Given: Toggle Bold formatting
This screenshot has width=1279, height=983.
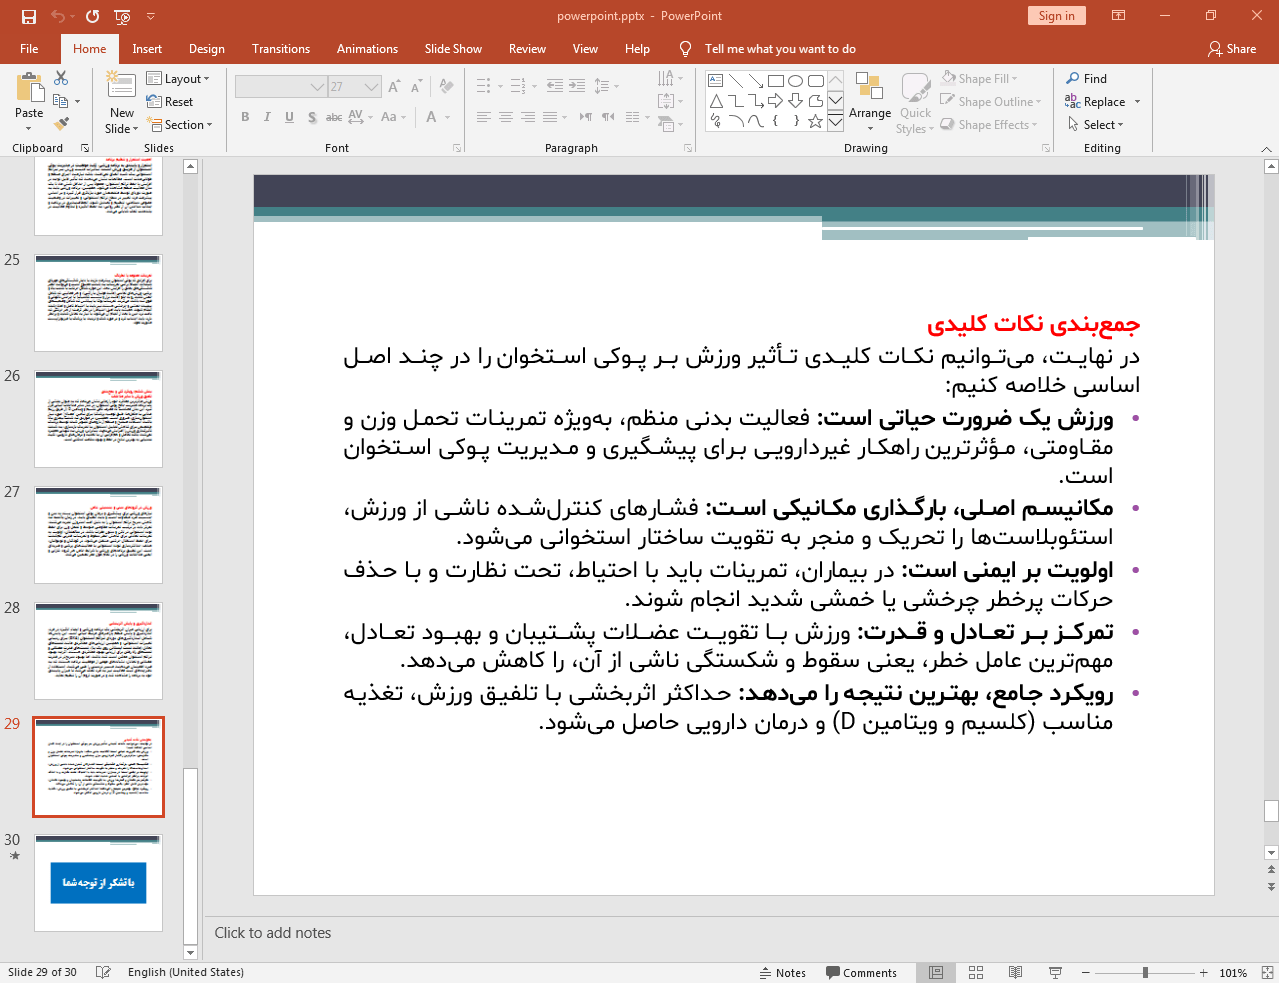Looking at the screenshot, I should (x=245, y=117).
